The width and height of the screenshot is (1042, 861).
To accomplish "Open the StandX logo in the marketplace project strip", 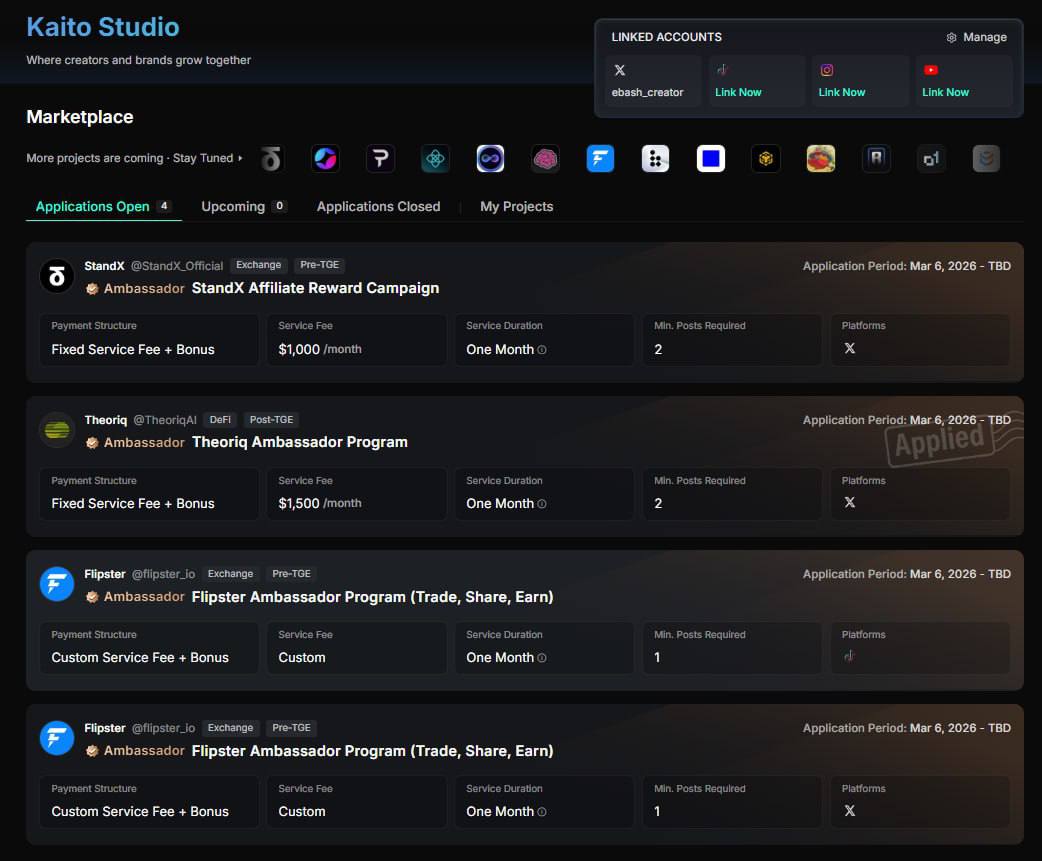I will coord(270,159).
